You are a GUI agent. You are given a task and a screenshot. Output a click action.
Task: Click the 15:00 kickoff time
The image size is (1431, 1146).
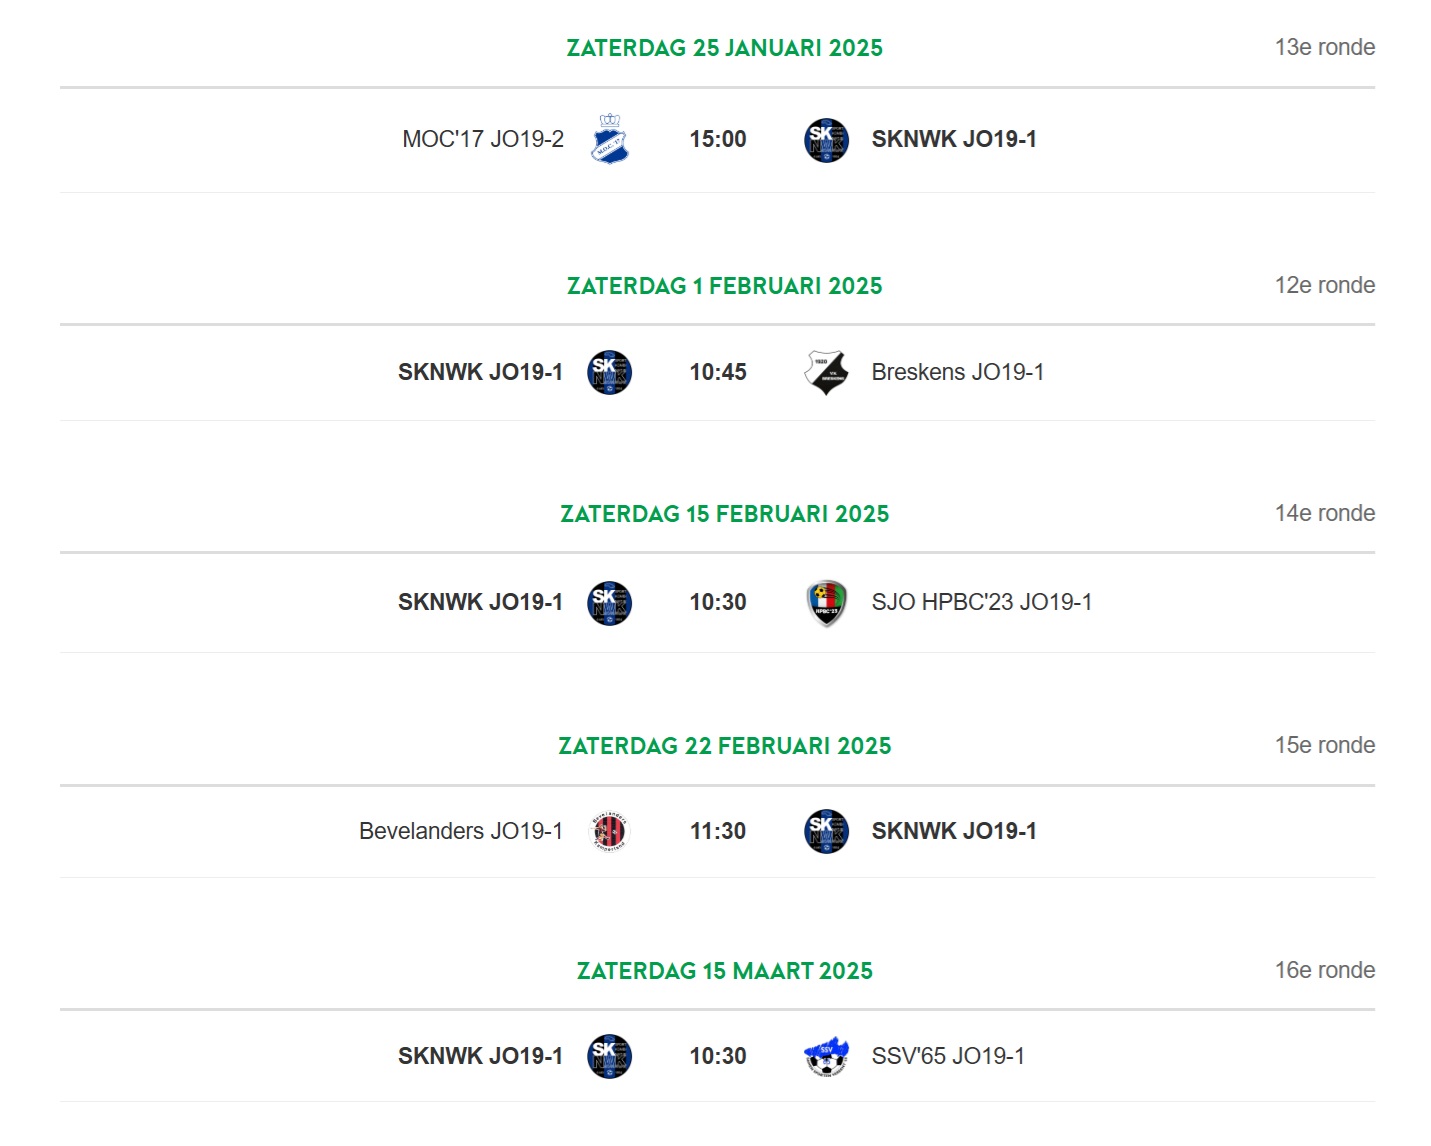[x=718, y=139]
